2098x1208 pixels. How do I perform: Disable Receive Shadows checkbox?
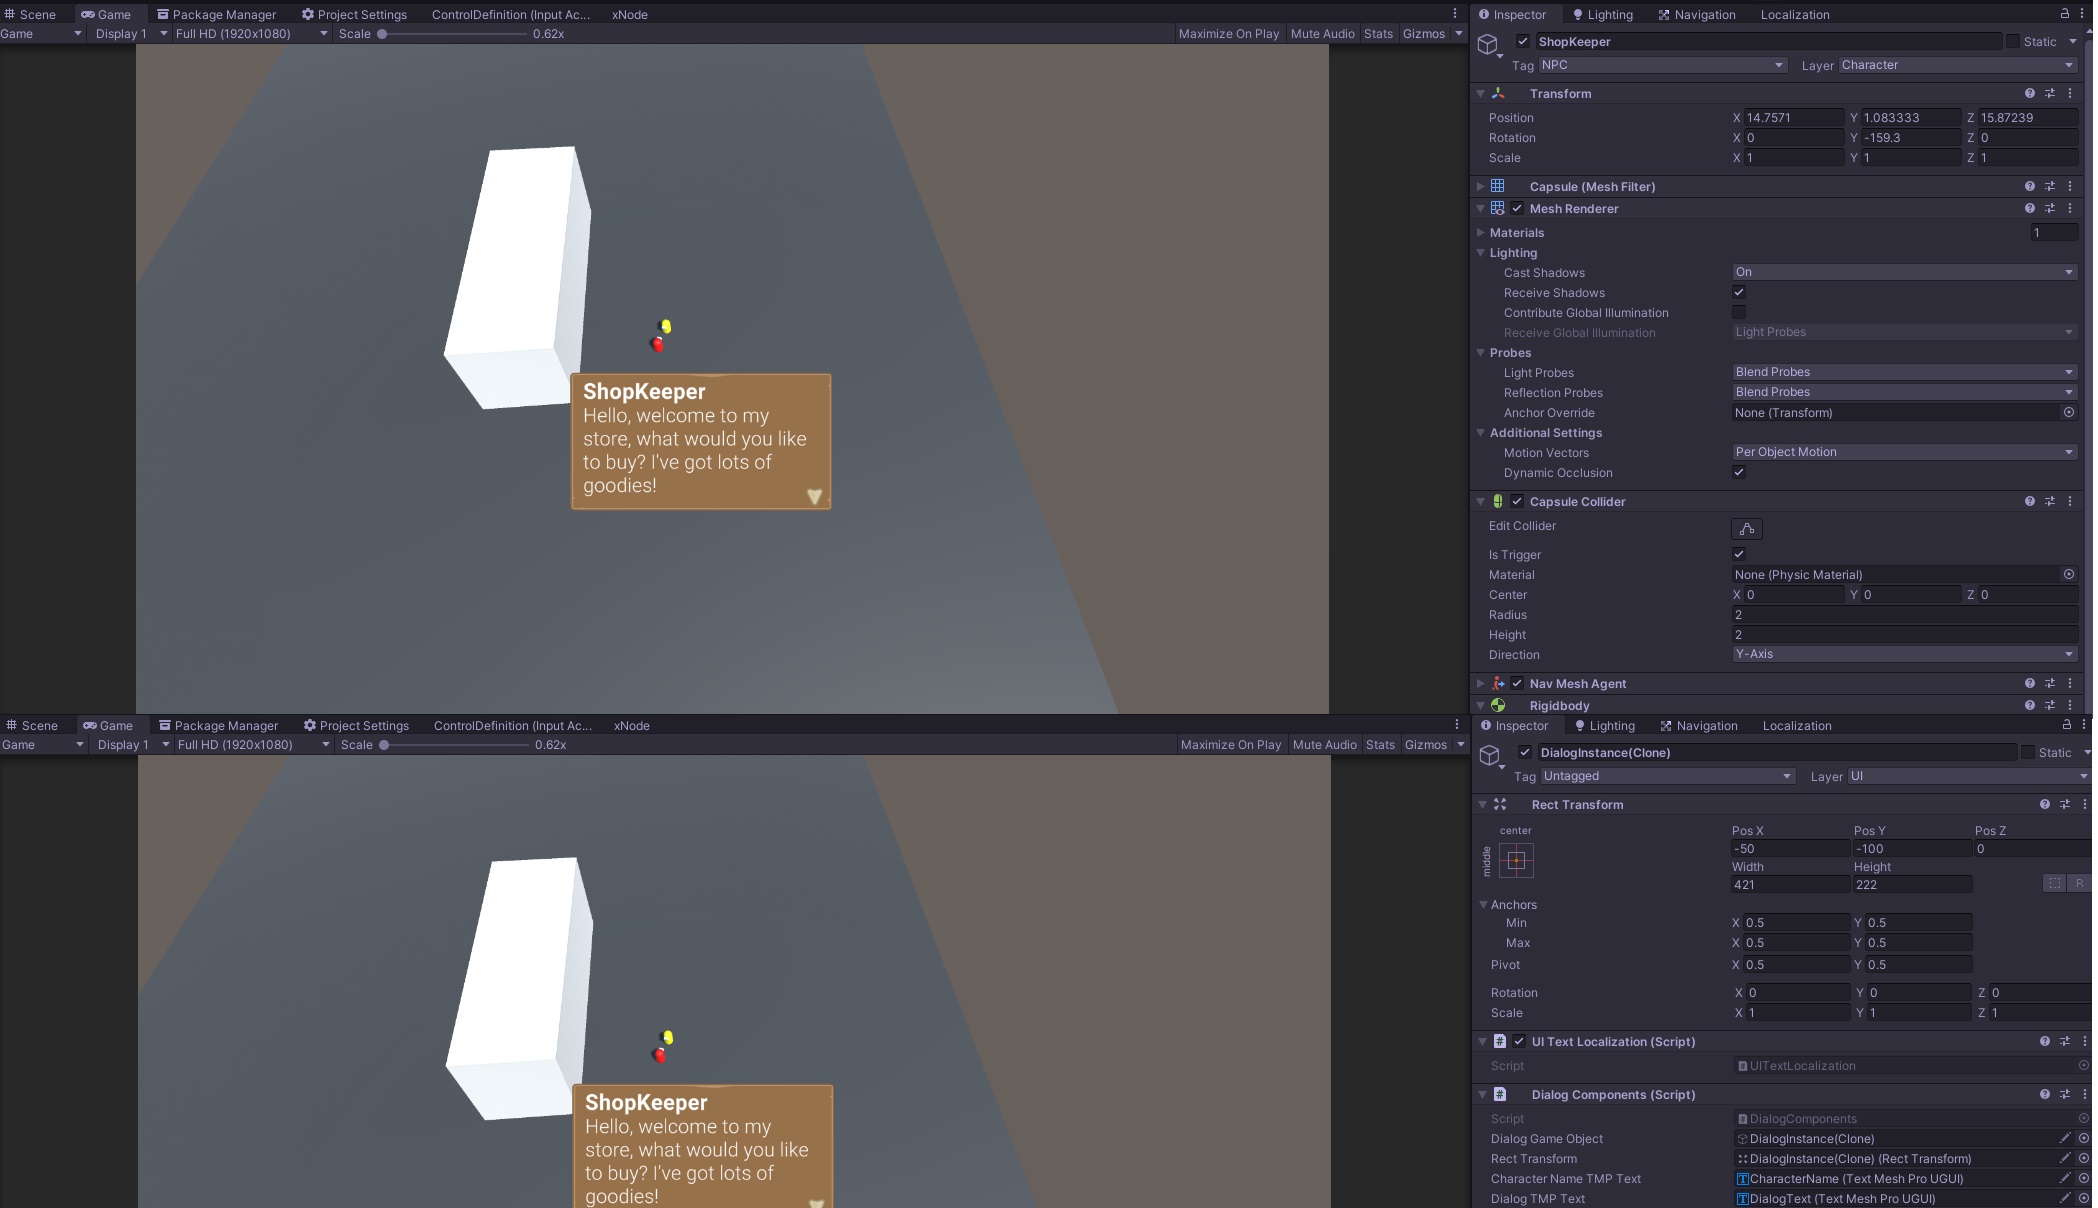point(1739,292)
